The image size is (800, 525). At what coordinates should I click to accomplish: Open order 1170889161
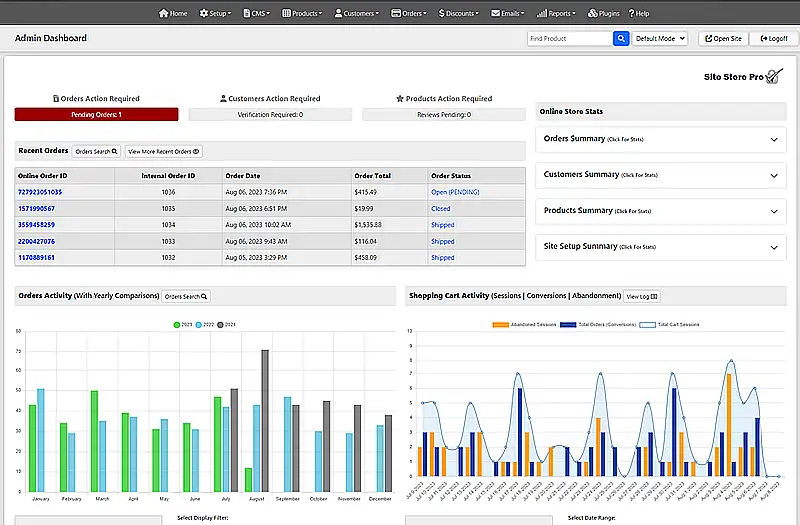[x=36, y=258]
